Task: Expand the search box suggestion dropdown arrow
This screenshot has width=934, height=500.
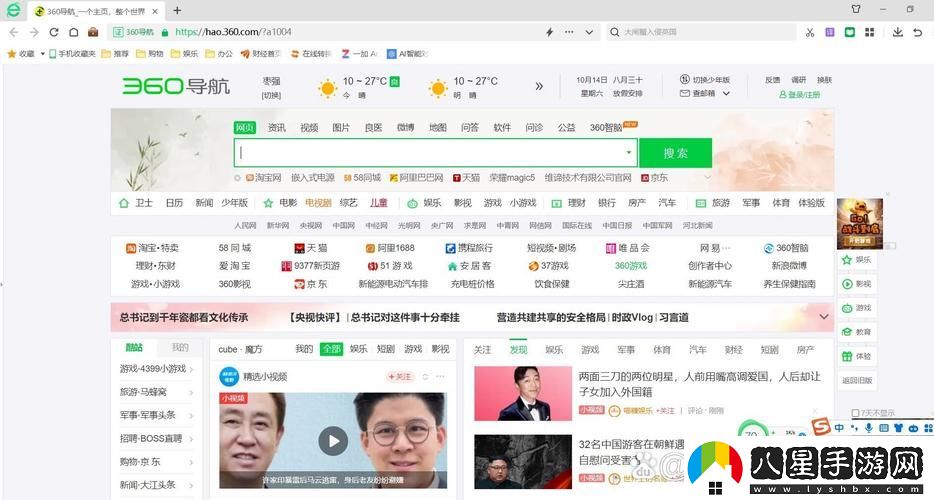Action: click(x=628, y=153)
